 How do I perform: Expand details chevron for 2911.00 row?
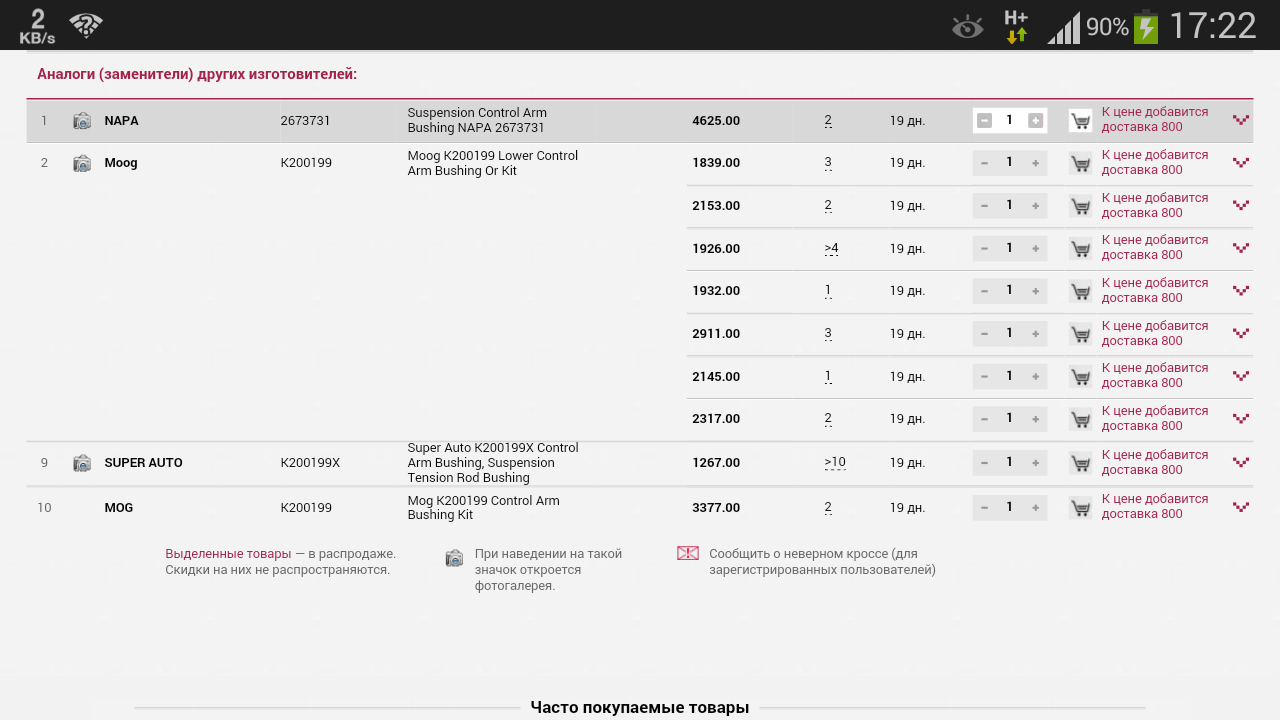click(1241, 333)
